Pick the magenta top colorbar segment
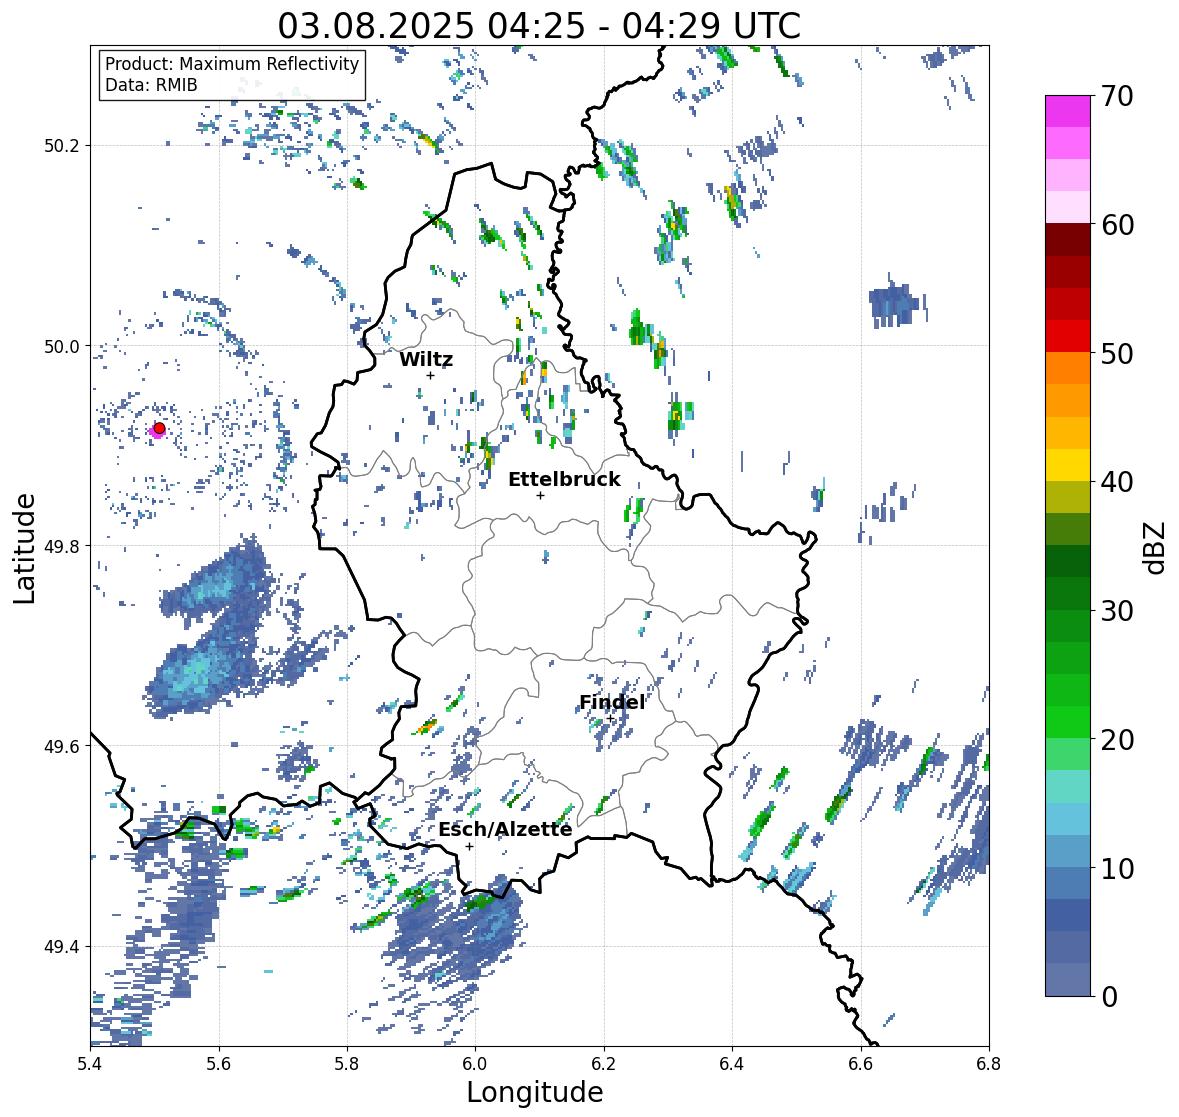The width and height of the screenshot is (1179, 1117). click(x=1068, y=111)
